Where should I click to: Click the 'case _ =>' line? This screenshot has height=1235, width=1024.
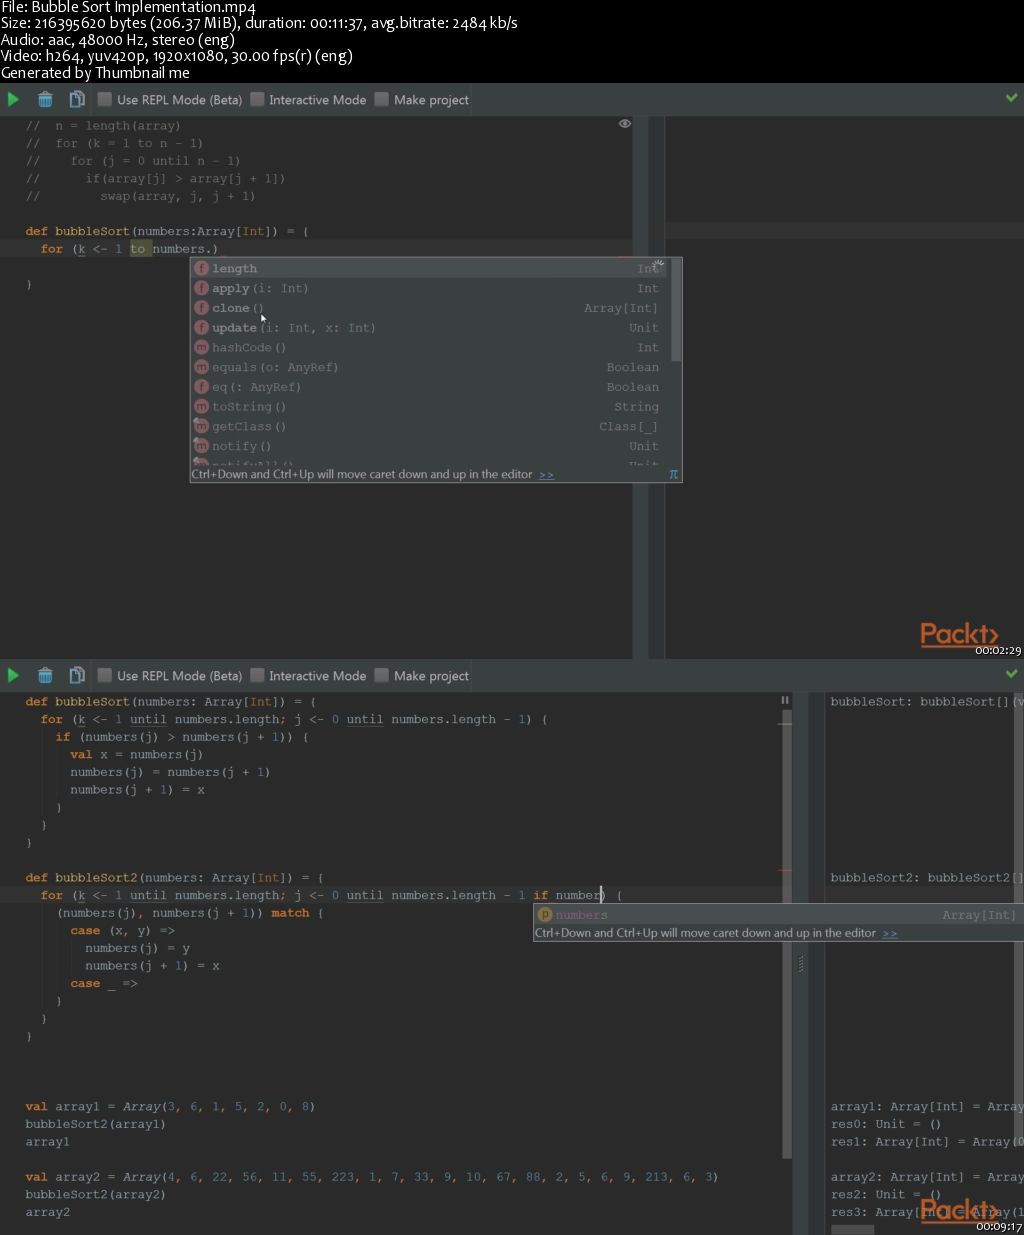104,983
